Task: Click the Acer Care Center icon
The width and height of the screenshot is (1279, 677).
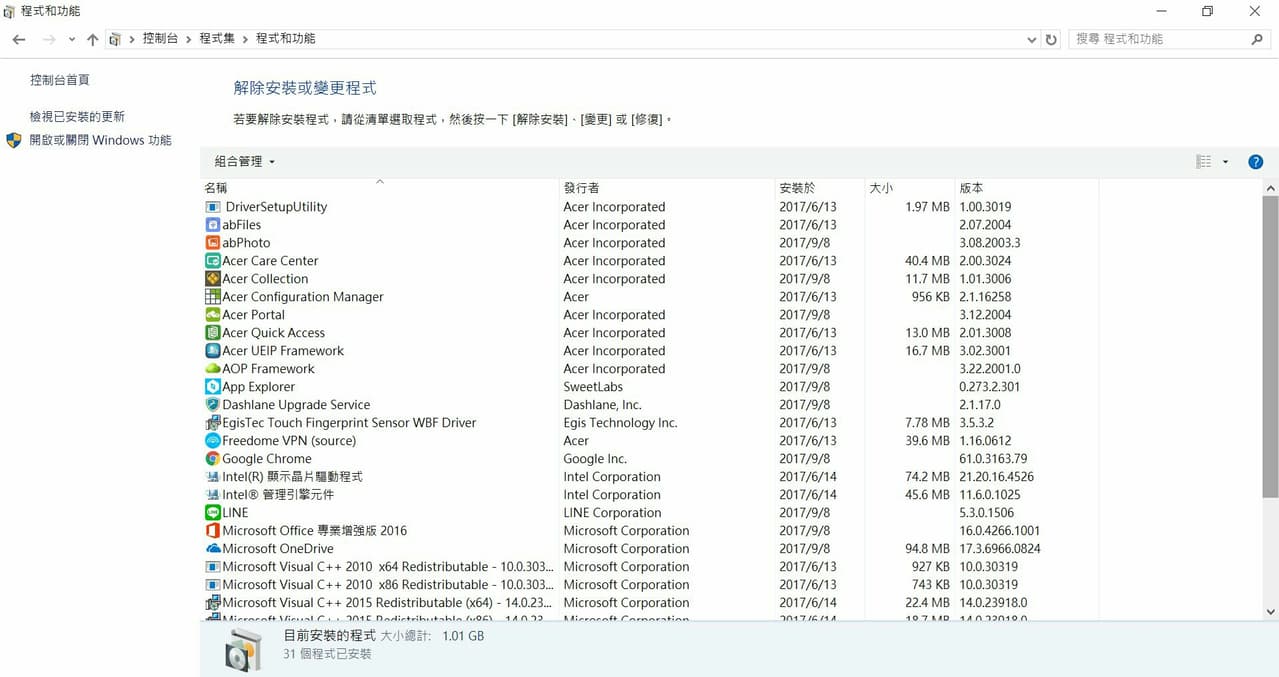Action: [x=212, y=261]
